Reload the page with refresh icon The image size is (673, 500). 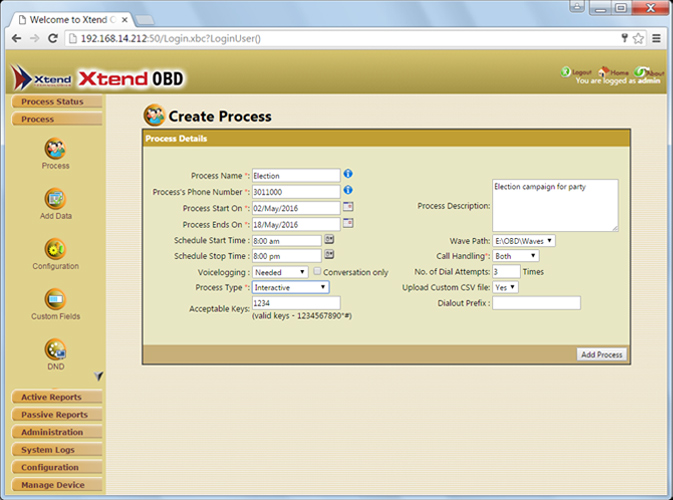click(53, 39)
